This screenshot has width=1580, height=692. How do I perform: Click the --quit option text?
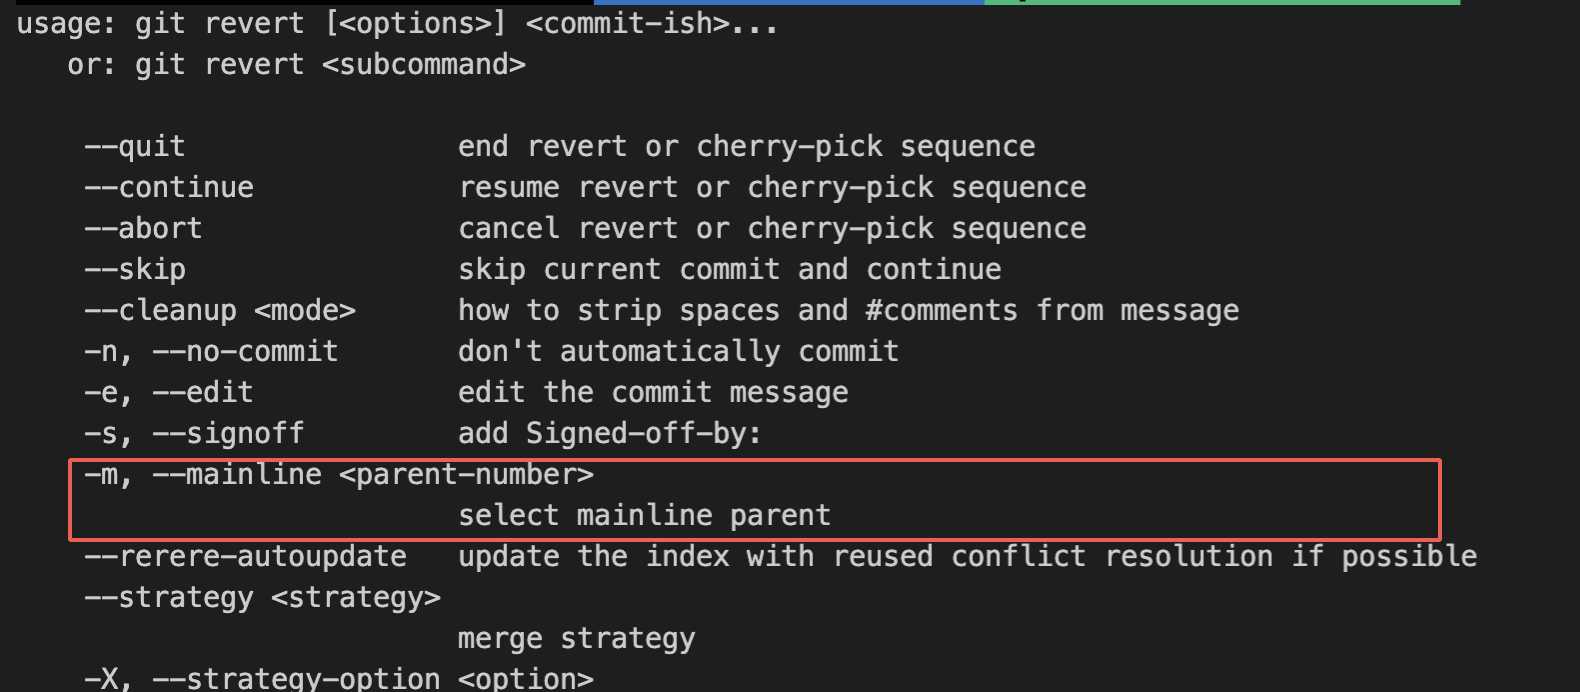(x=135, y=147)
